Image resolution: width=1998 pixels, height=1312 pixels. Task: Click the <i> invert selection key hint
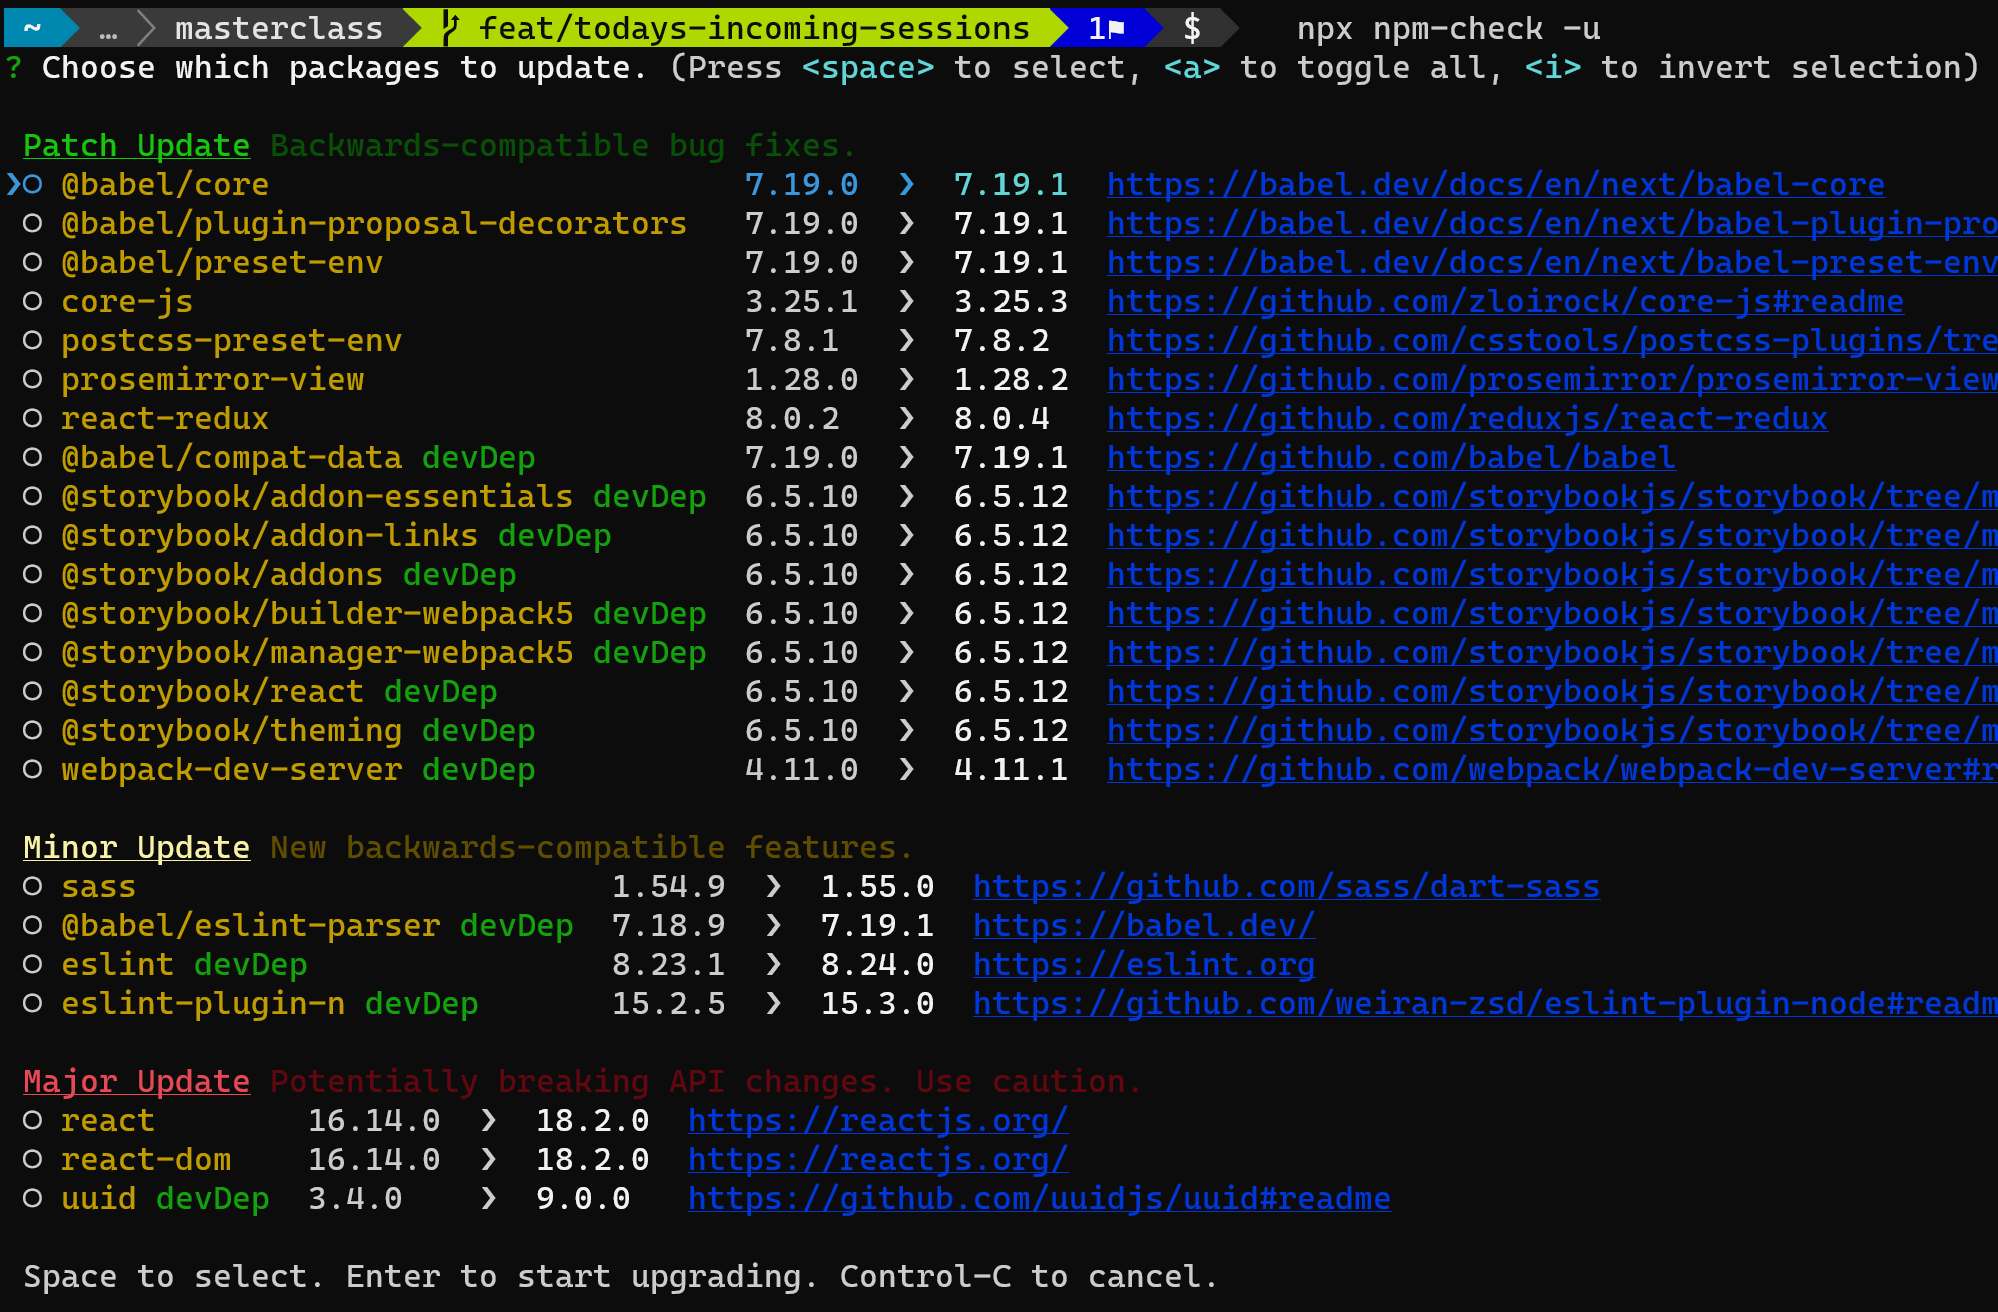pyautogui.click(x=1553, y=68)
